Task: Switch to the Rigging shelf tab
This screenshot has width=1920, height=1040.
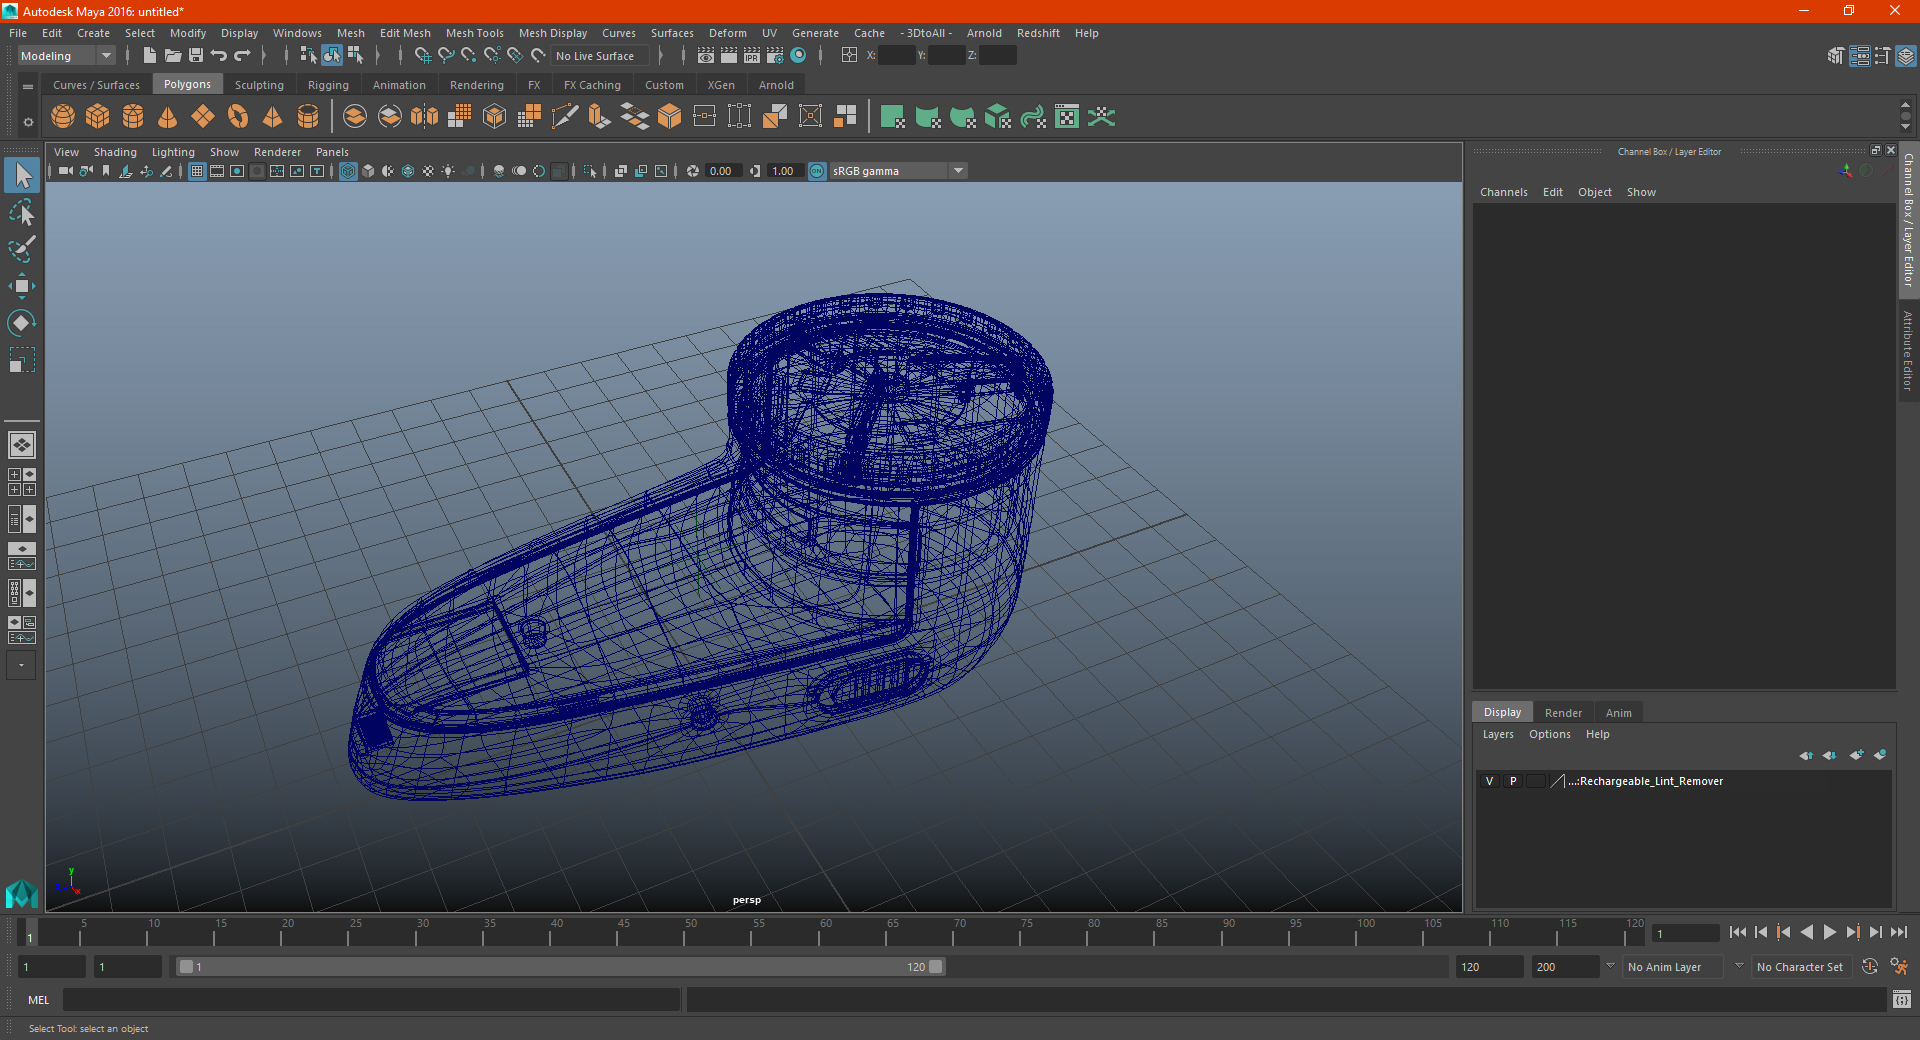Action: point(328,85)
